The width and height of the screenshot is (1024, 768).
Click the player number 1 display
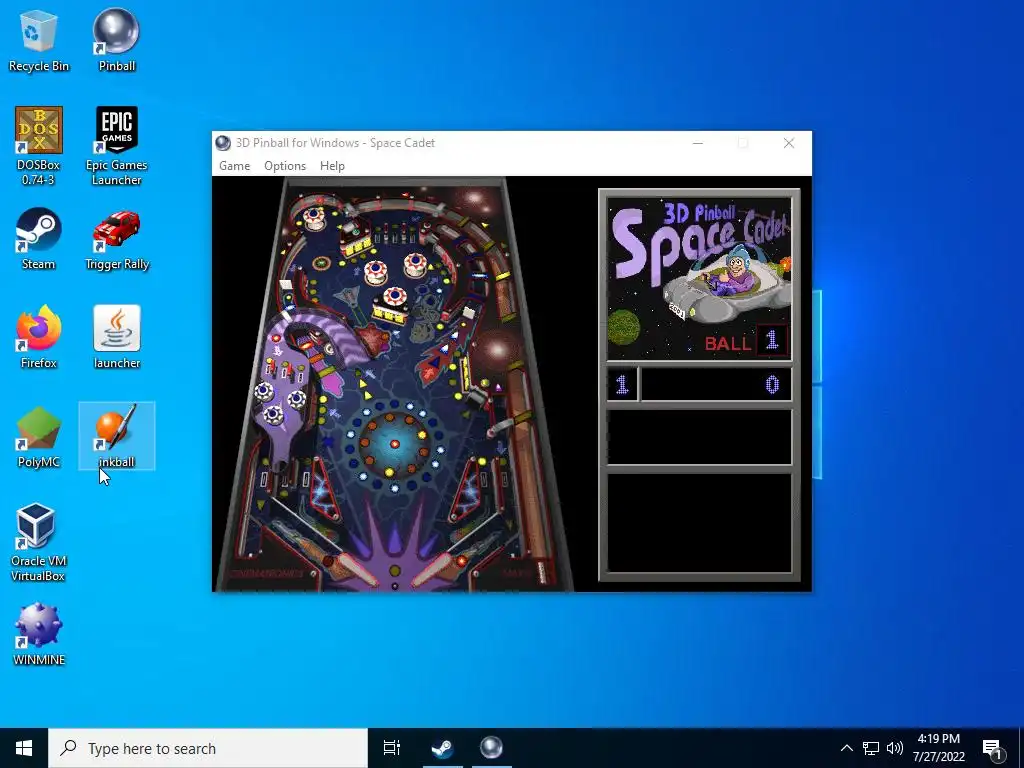click(622, 385)
